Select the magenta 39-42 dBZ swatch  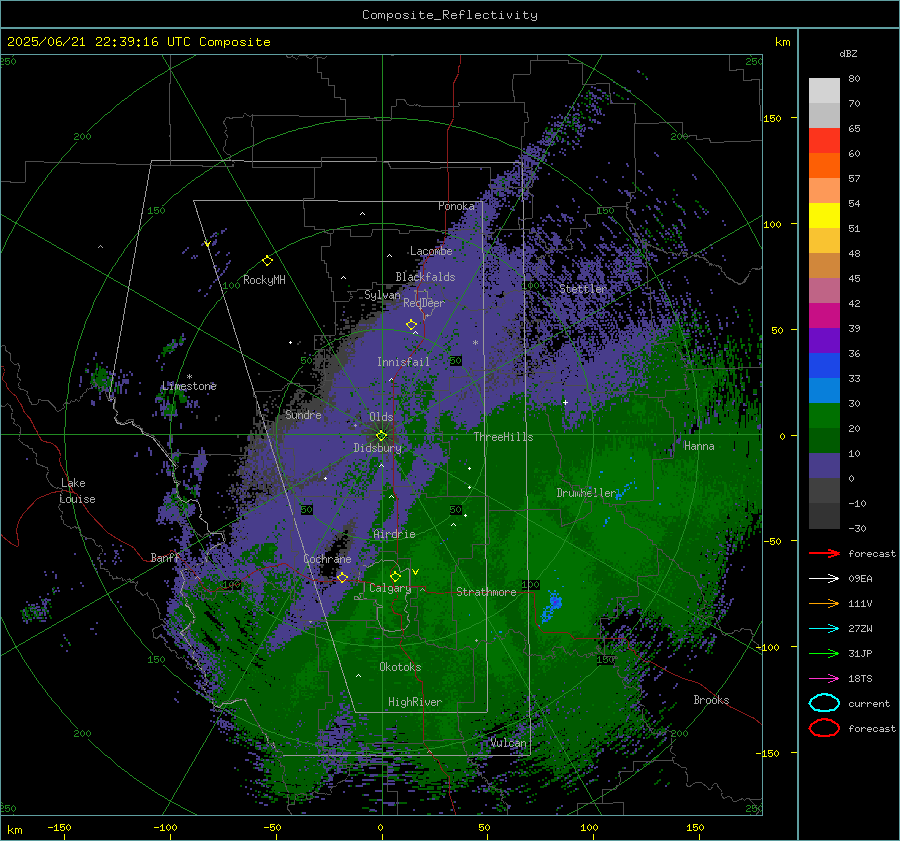pyautogui.click(x=824, y=316)
